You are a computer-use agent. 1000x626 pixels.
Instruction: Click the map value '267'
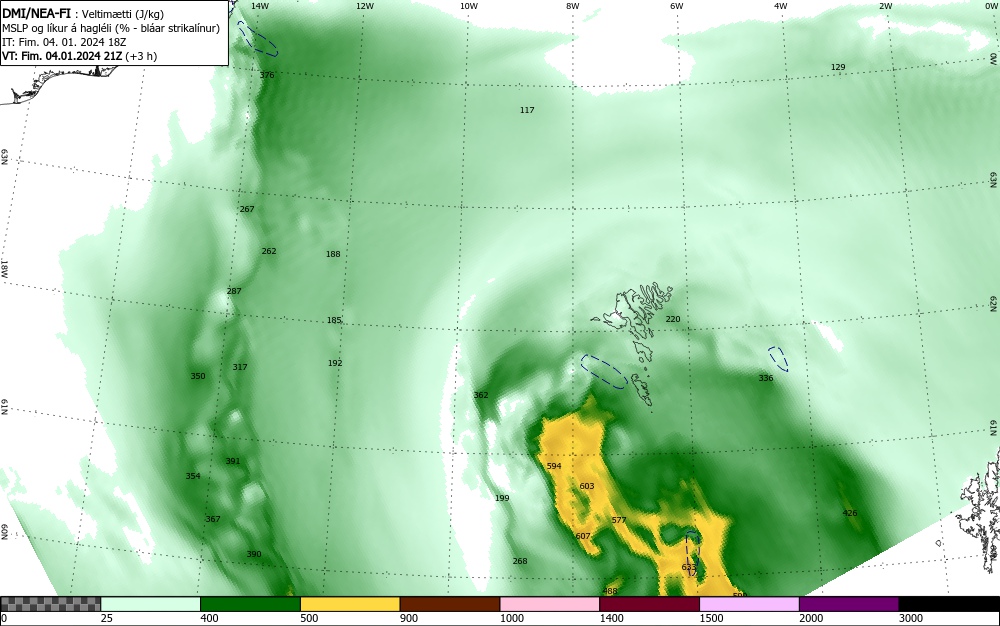tap(247, 209)
